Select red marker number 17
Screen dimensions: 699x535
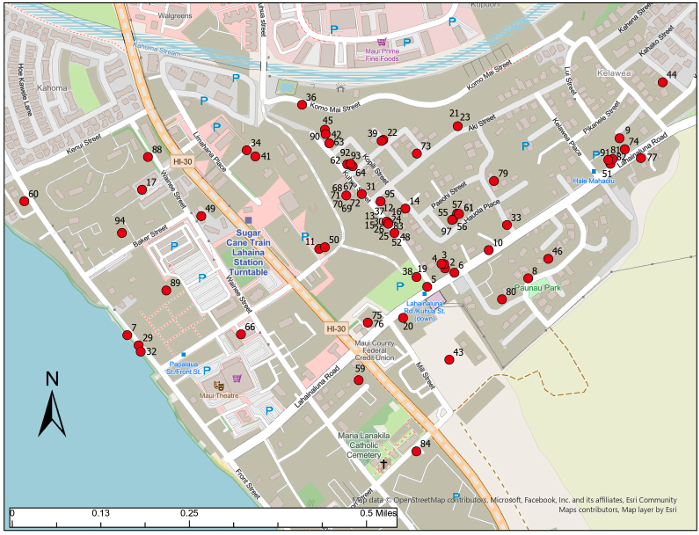click(x=142, y=189)
